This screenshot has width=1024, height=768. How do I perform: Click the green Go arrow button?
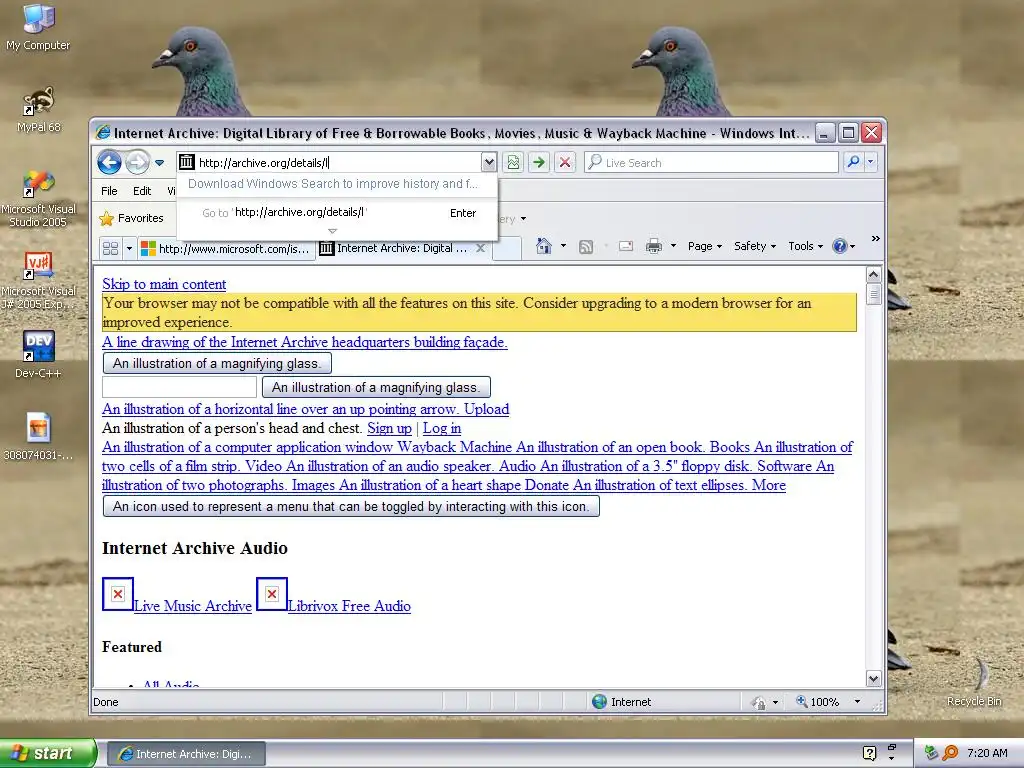539,162
